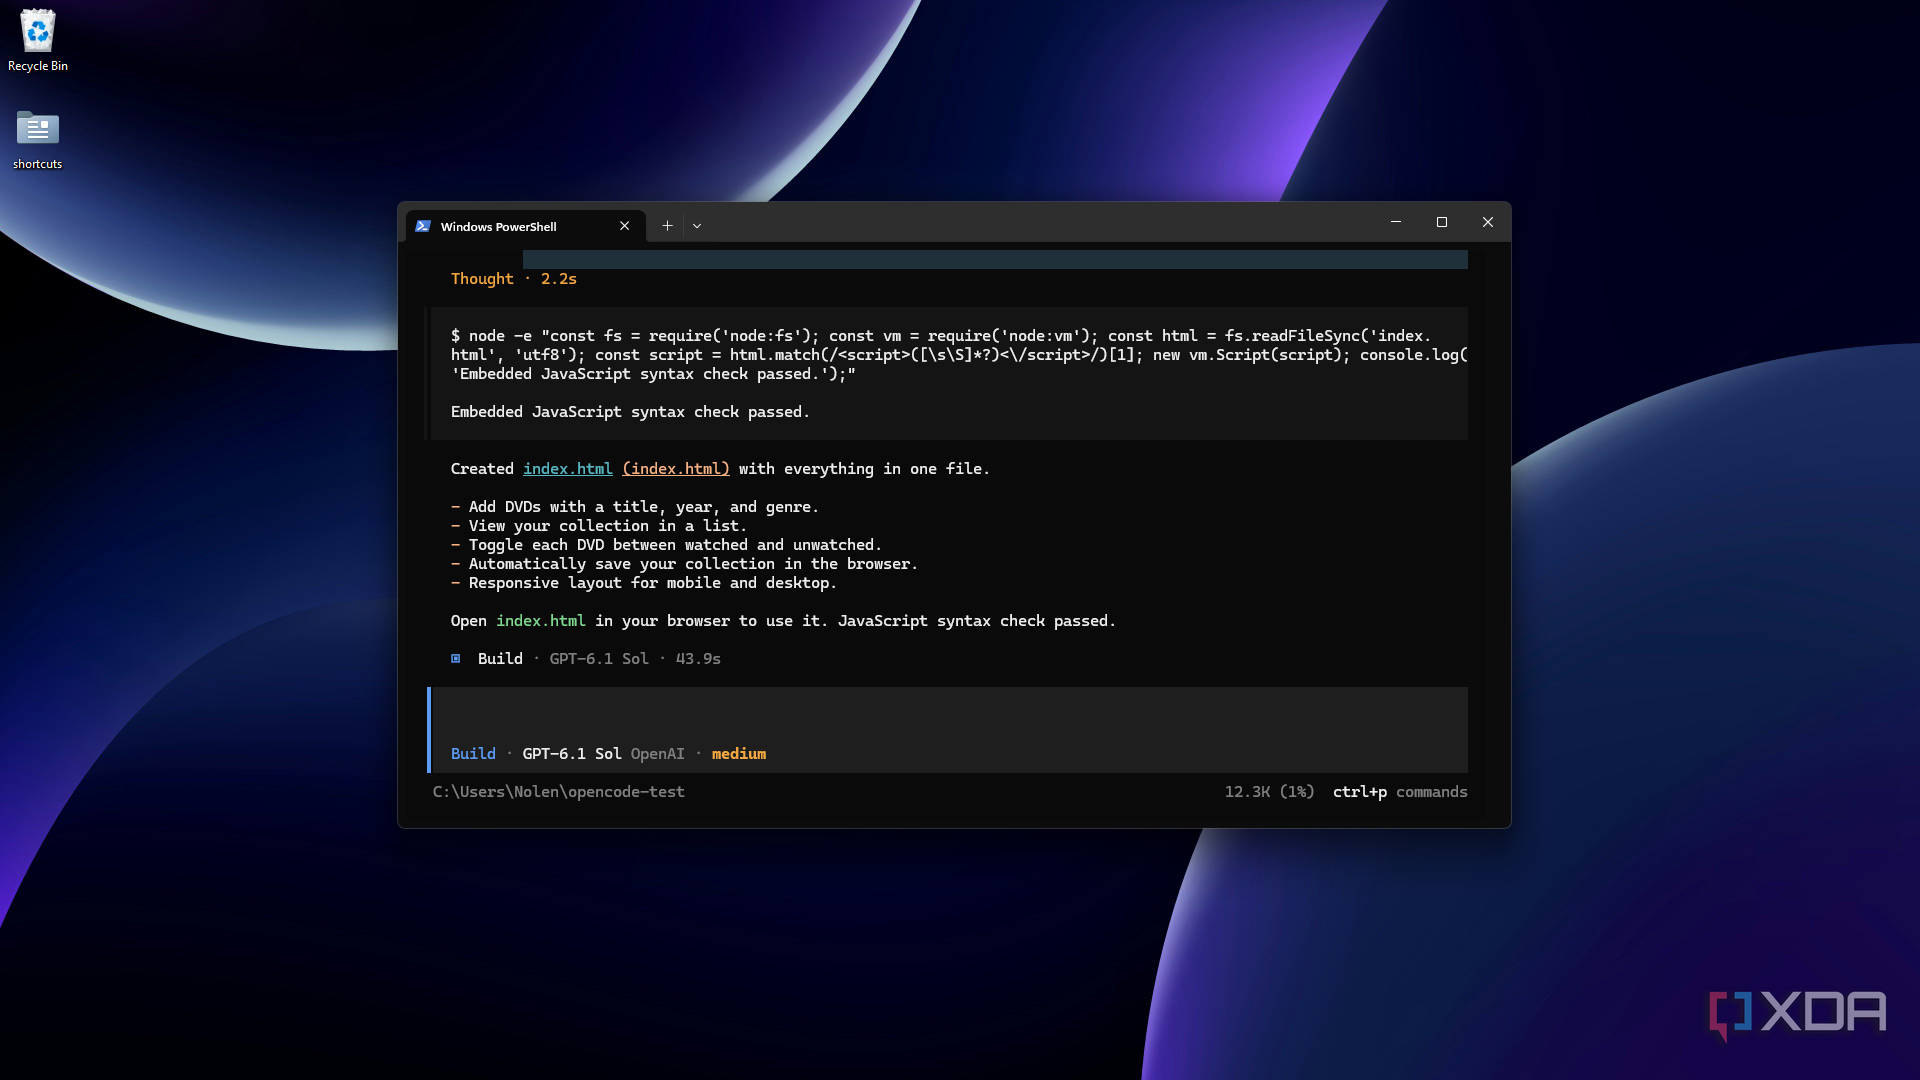Click the Thought 2.2s line
The image size is (1920, 1080).
coord(514,279)
